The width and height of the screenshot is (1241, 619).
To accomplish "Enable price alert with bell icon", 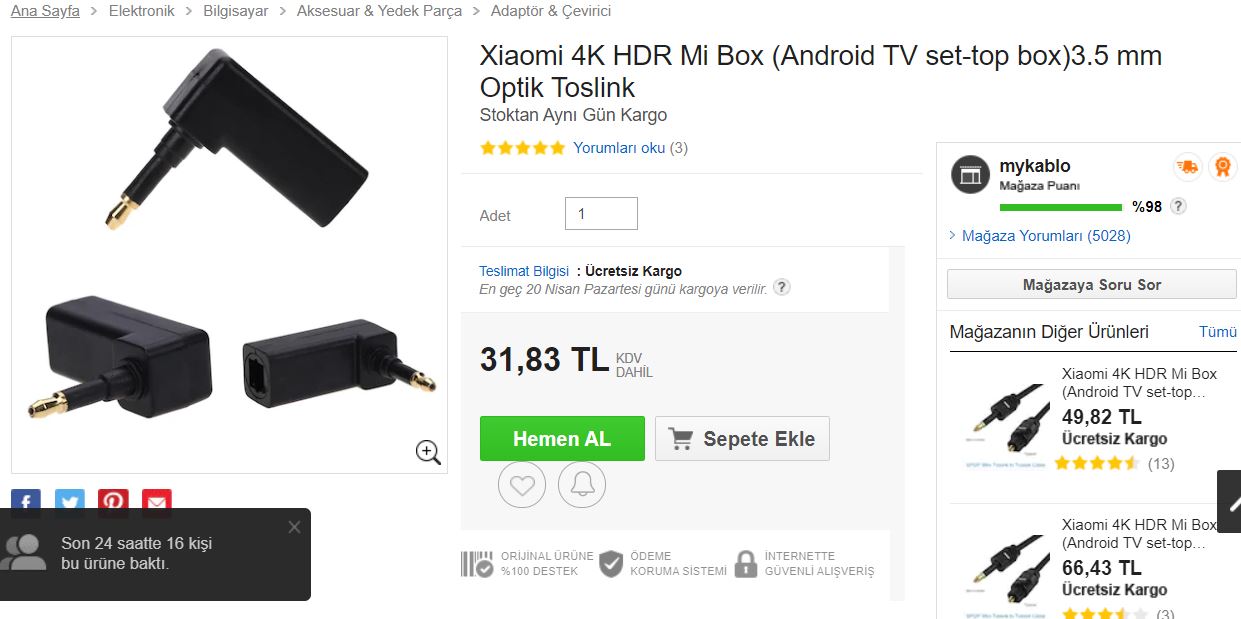I will click(582, 485).
